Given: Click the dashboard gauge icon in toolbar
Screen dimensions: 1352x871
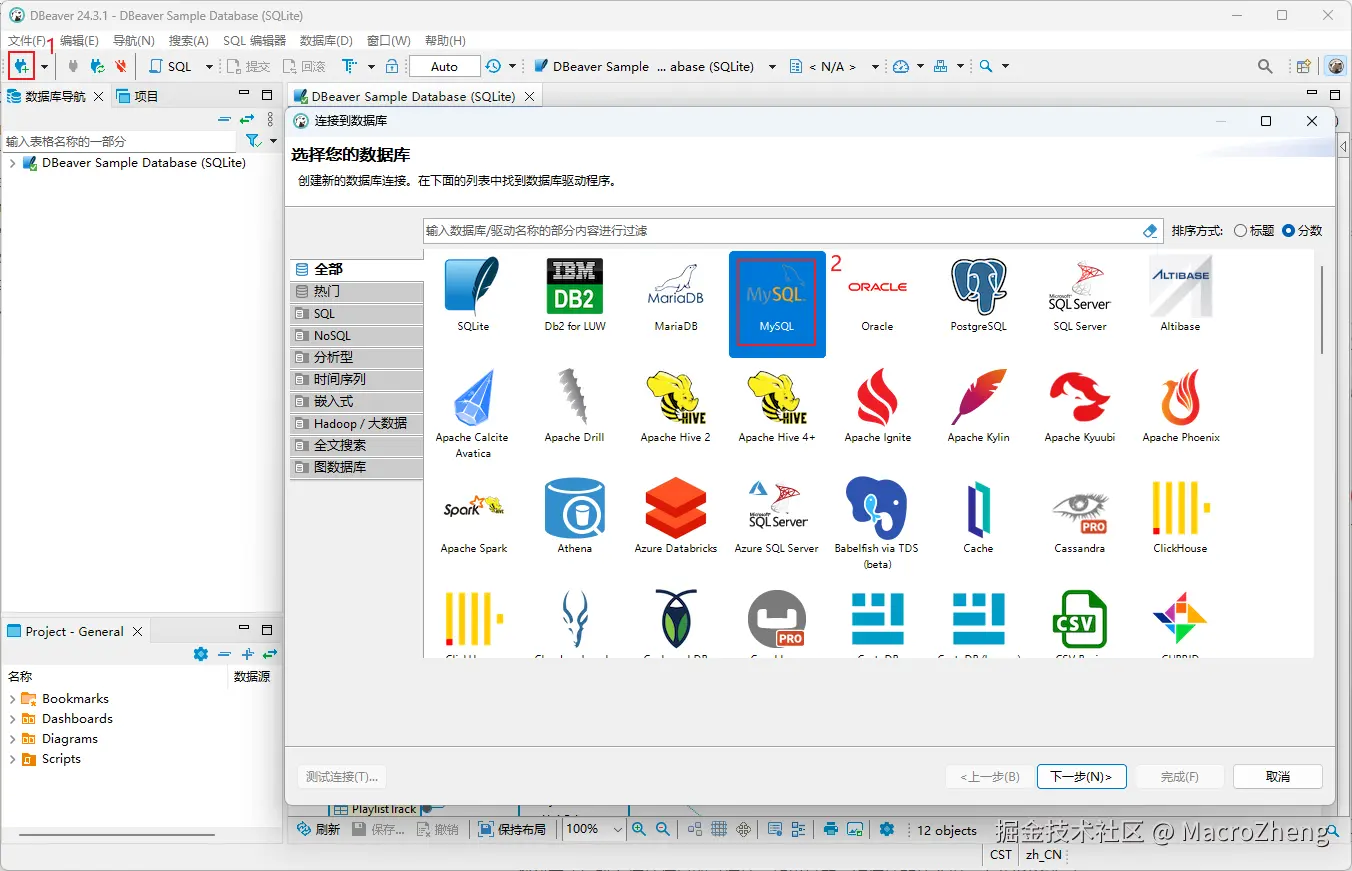Looking at the screenshot, I should [x=901, y=66].
